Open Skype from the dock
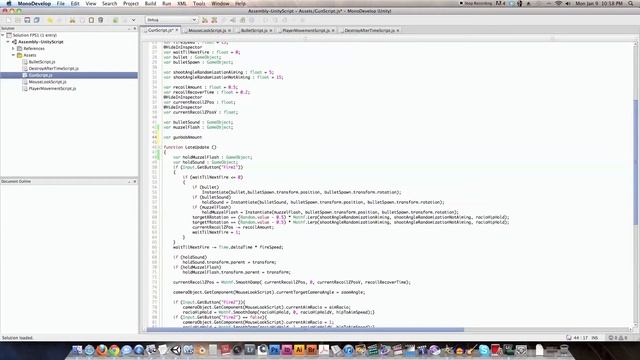This screenshot has width=640, height=360. click(484, 350)
